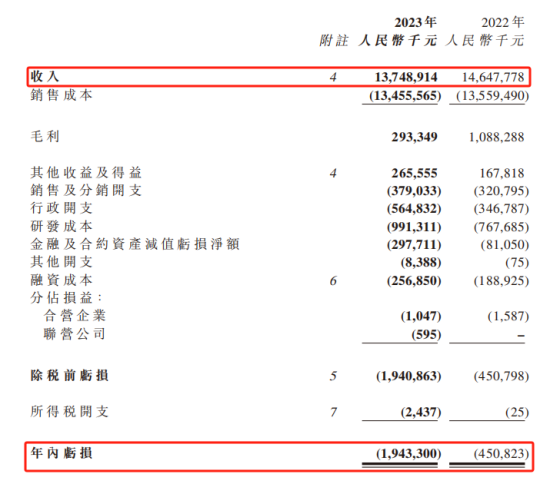This screenshot has width=560, height=484.
Task: Click the 2022年 column header
Action: (502, 23)
